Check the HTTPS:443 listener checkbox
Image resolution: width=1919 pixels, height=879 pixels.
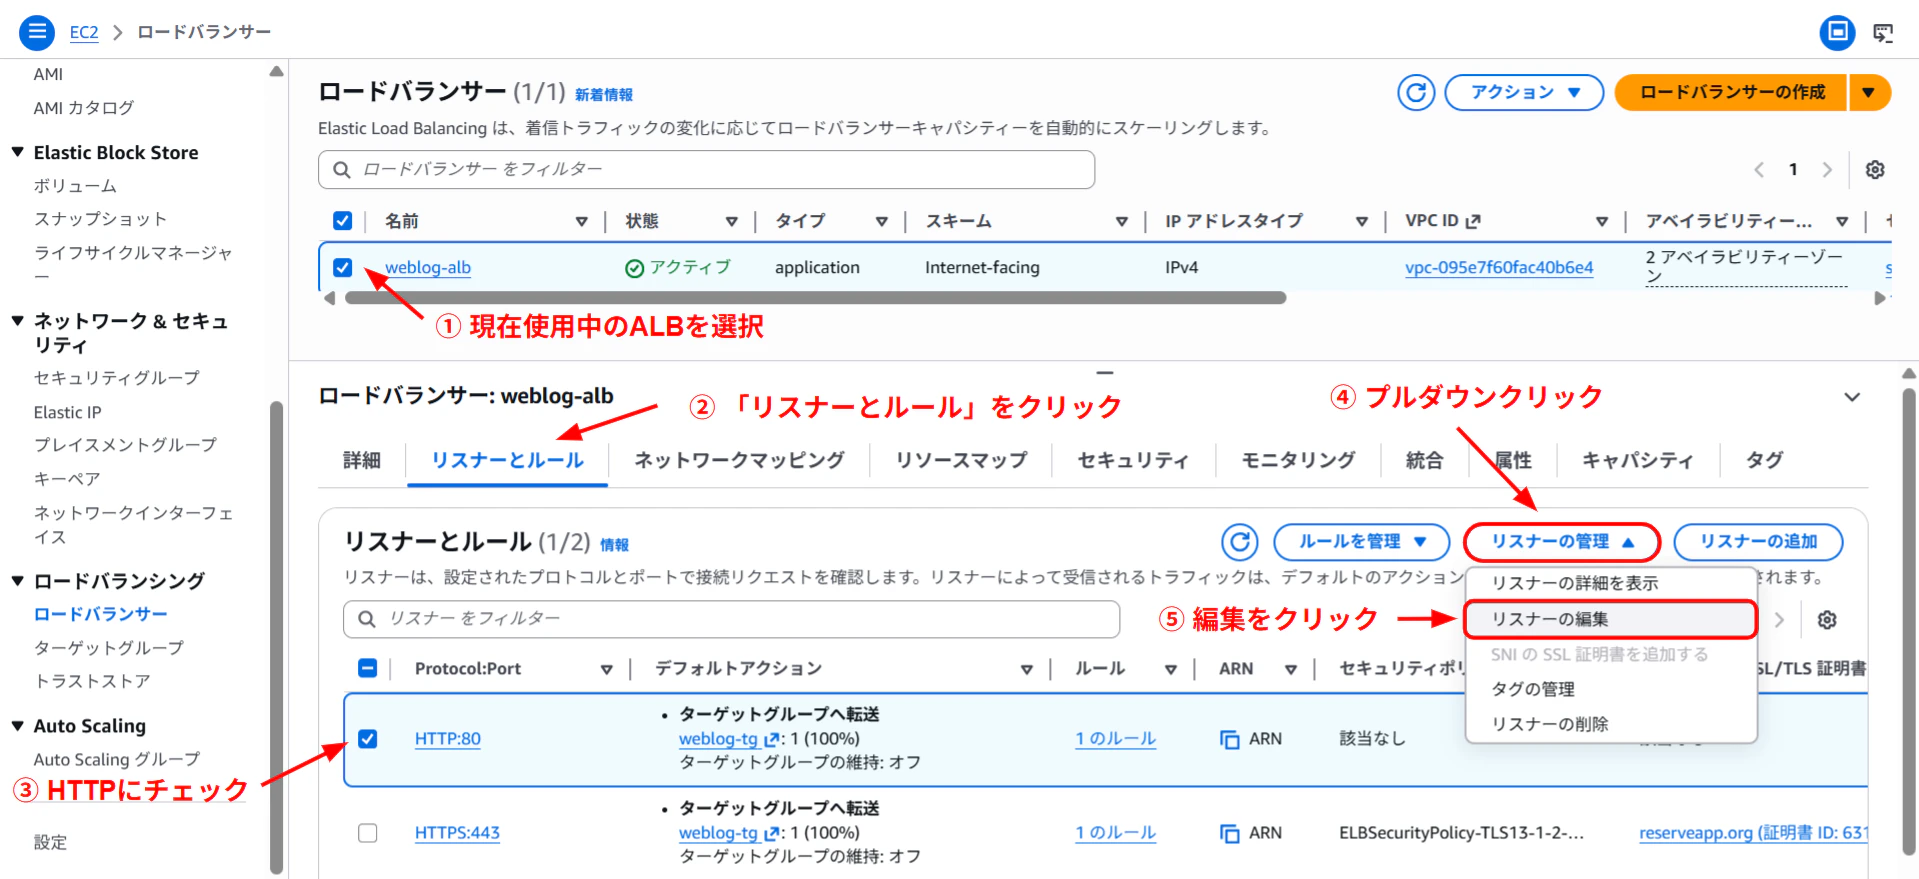(368, 833)
